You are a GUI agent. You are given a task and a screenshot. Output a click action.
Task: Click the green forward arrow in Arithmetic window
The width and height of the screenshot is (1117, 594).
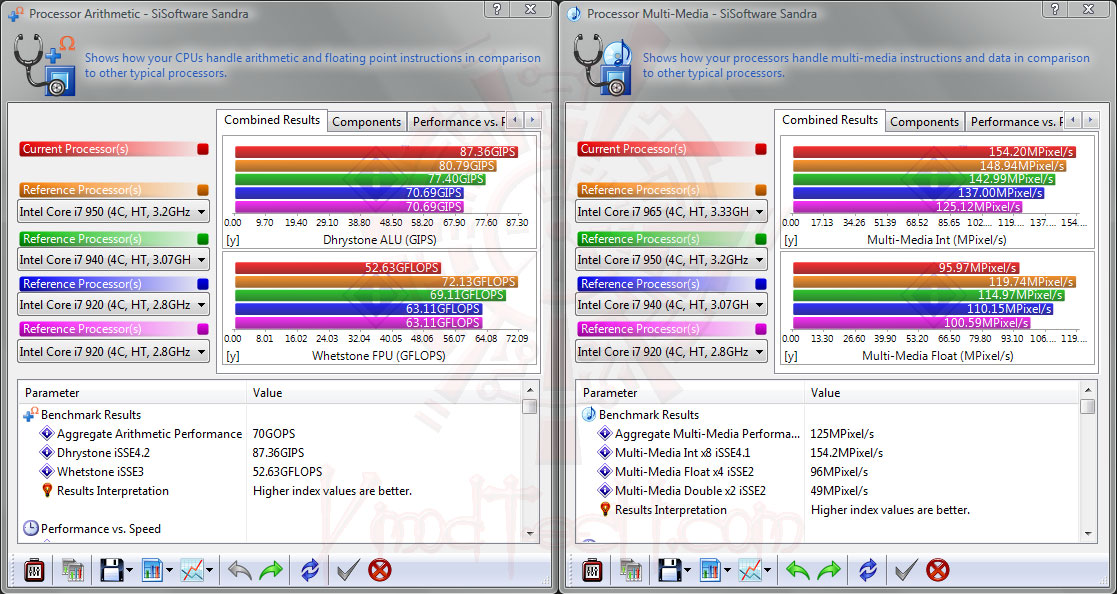point(271,570)
